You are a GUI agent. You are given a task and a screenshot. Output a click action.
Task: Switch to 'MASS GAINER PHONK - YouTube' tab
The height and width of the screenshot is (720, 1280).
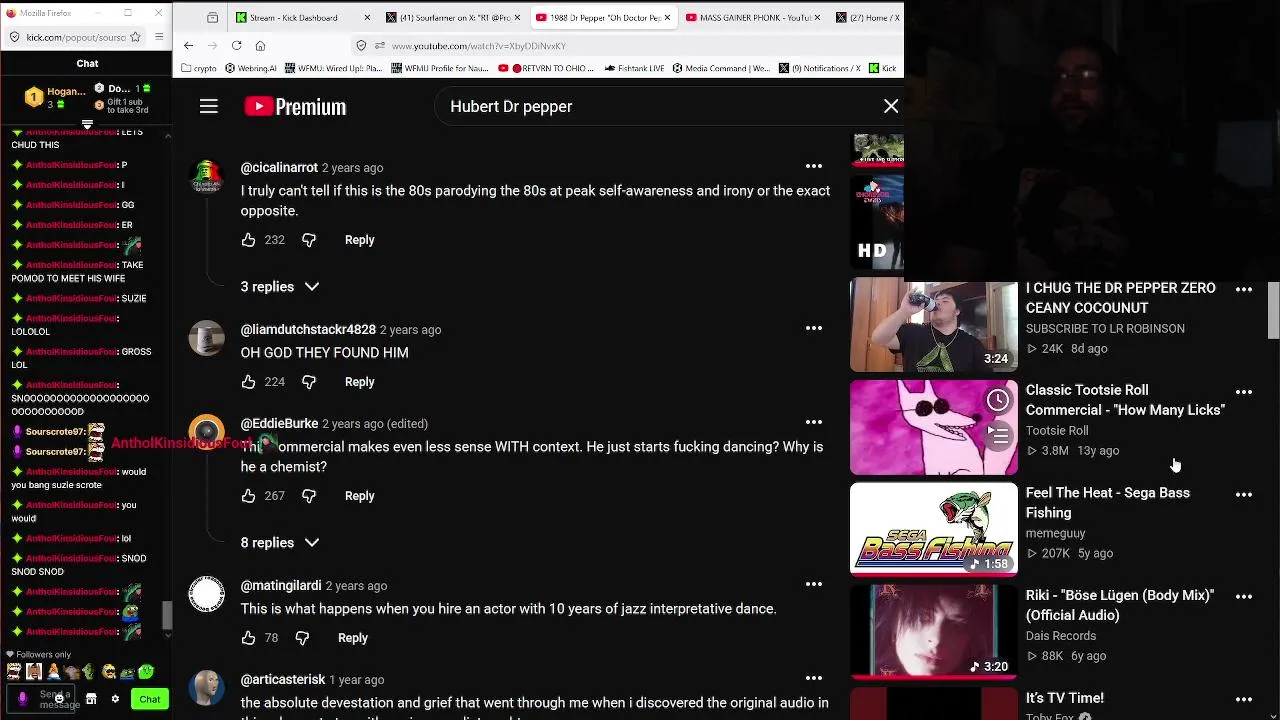pyautogui.click(x=753, y=18)
